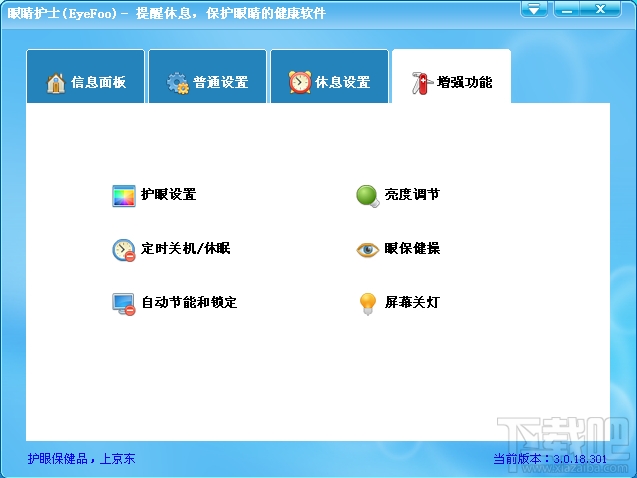The width and height of the screenshot is (637, 478).
Task: Click the gear icon on 普通设置 tab
Action: (178, 83)
